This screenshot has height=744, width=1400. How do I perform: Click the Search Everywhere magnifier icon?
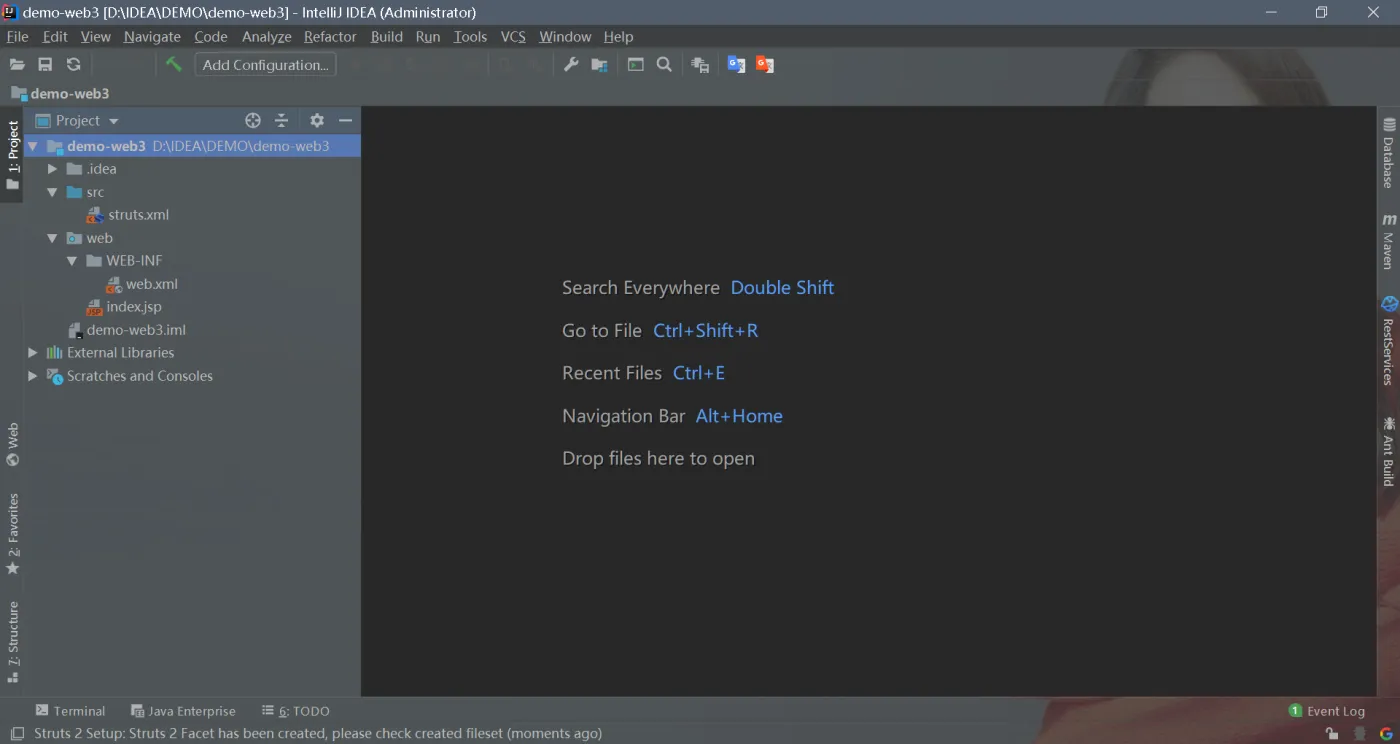pyautogui.click(x=664, y=65)
